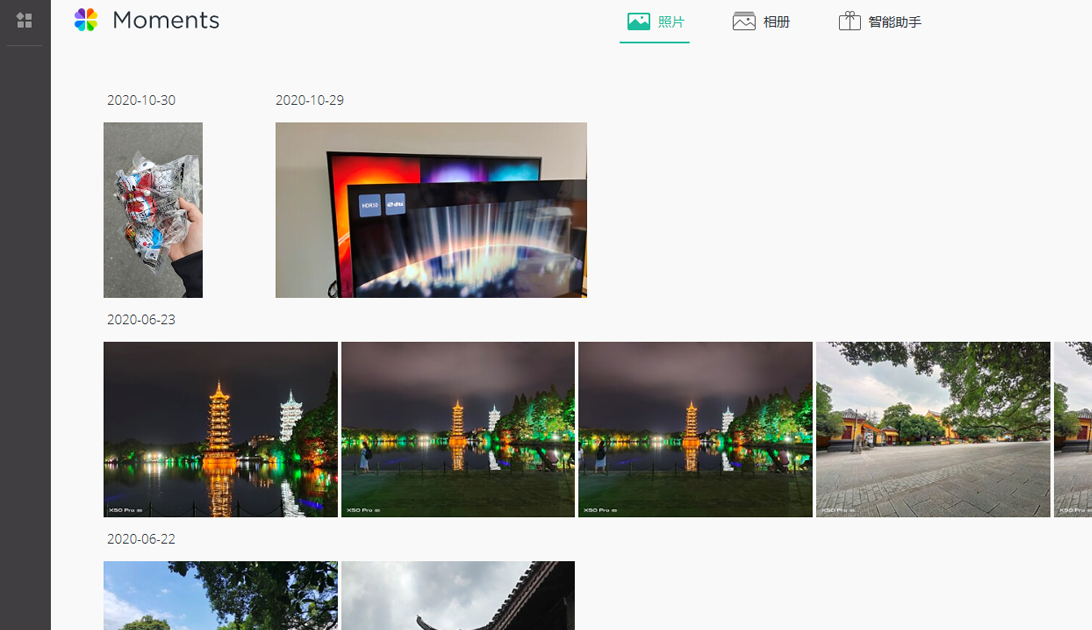
Task: Switch to the 相册 tab
Action: tap(761, 22)
